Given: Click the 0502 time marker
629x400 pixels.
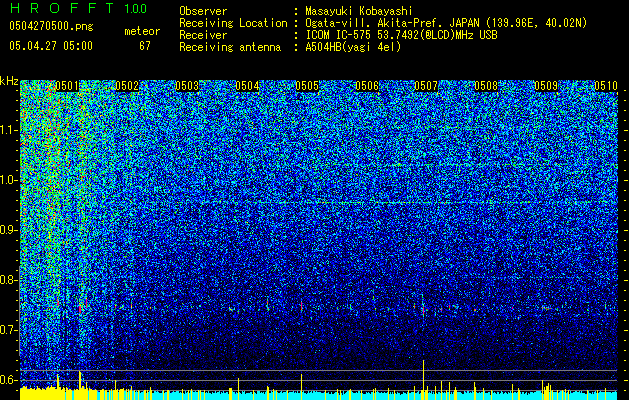Looking at the screenshot, I should tap(127, 86).
